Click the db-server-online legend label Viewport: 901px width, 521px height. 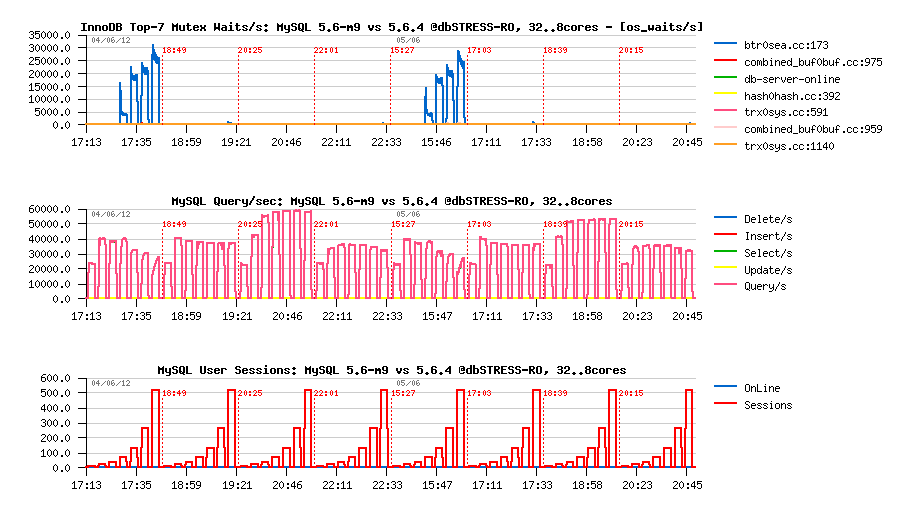click(791, 79)
